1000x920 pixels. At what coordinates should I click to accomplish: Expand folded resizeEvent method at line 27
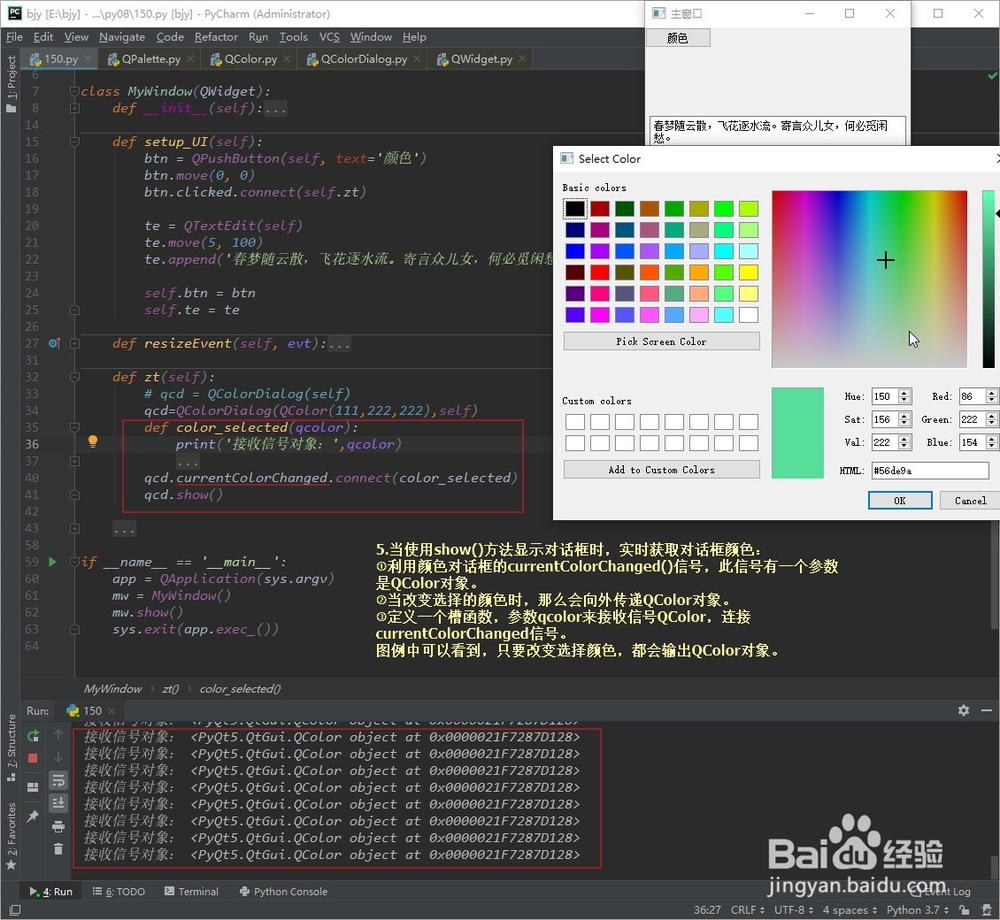[x=75, y=344]
